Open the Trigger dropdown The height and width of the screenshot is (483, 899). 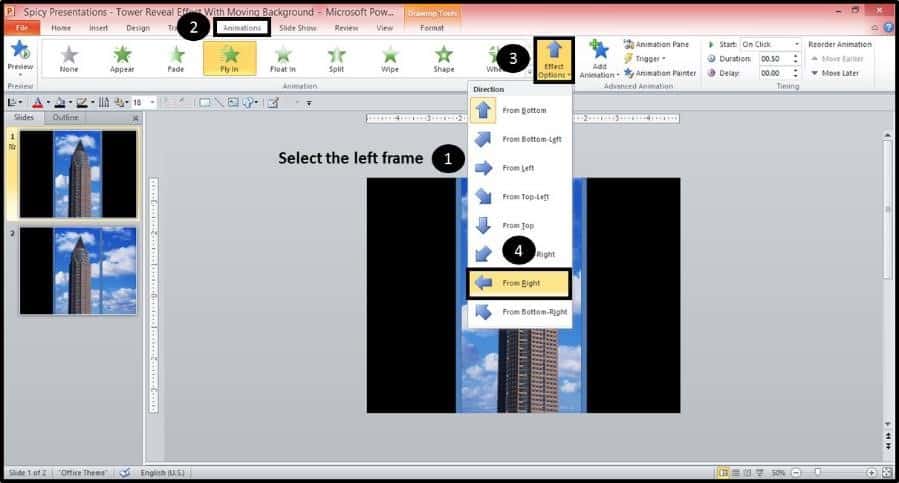point(645,59)
